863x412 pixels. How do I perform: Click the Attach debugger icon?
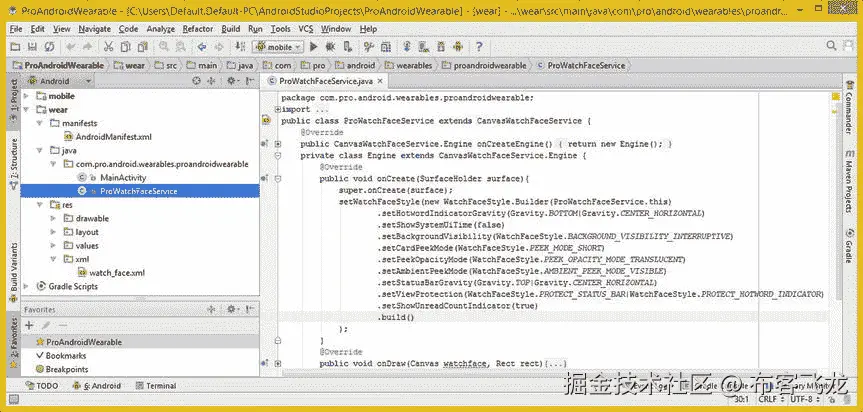[x=348, y=47]
